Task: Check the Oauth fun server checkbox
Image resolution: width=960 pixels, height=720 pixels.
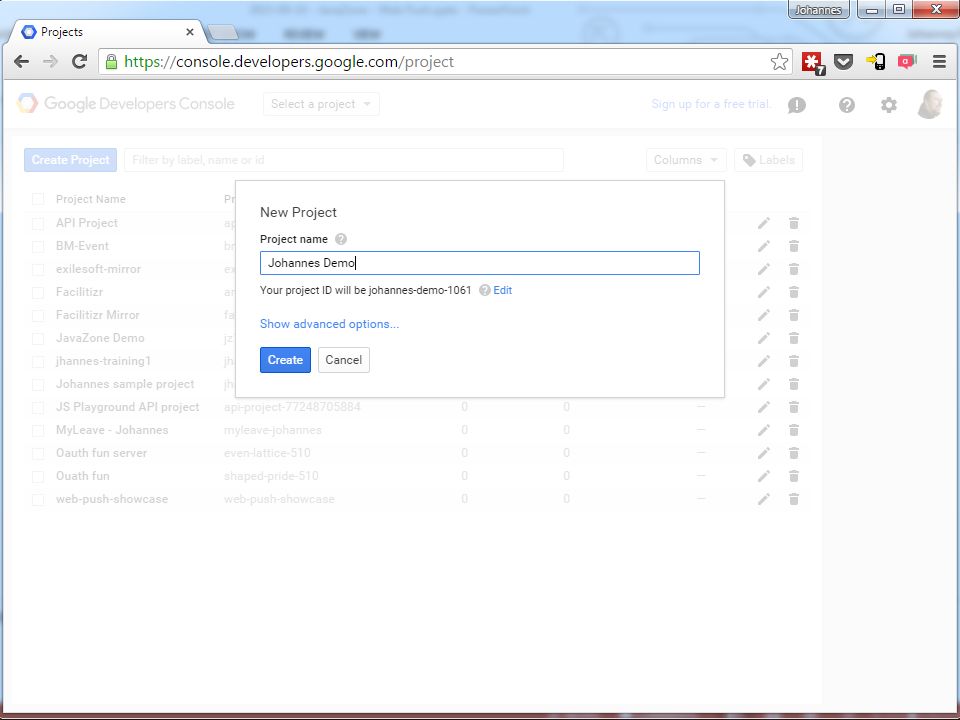Action: [x=38, y=453]
